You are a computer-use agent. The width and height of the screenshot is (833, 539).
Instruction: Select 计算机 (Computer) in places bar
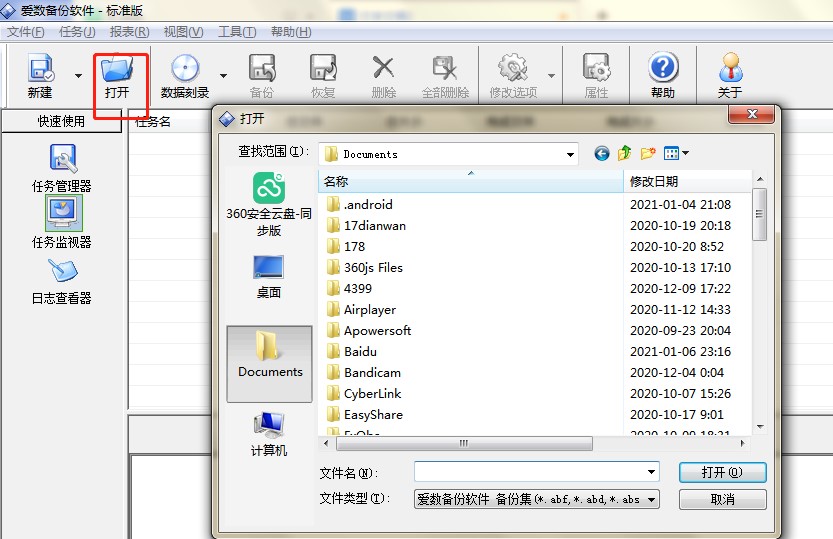[269, 434]
